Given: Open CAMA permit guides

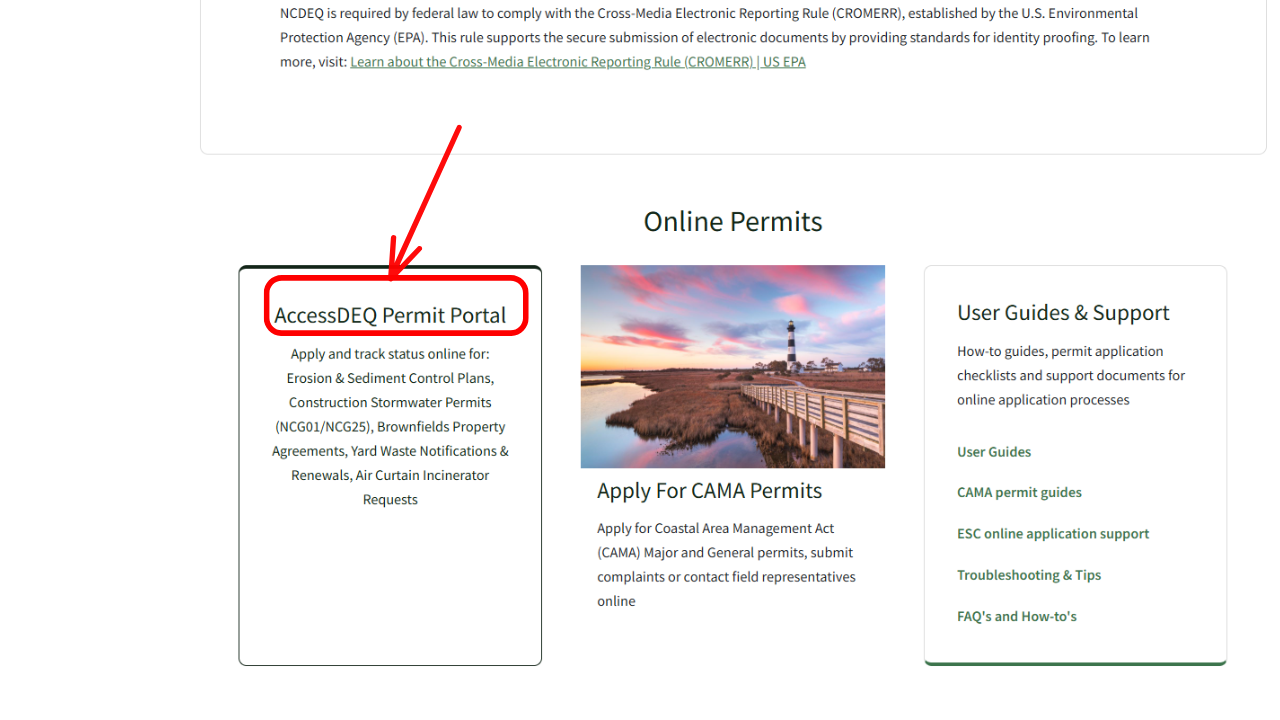Looking at the screenshot, I should tap(1019, 492).
